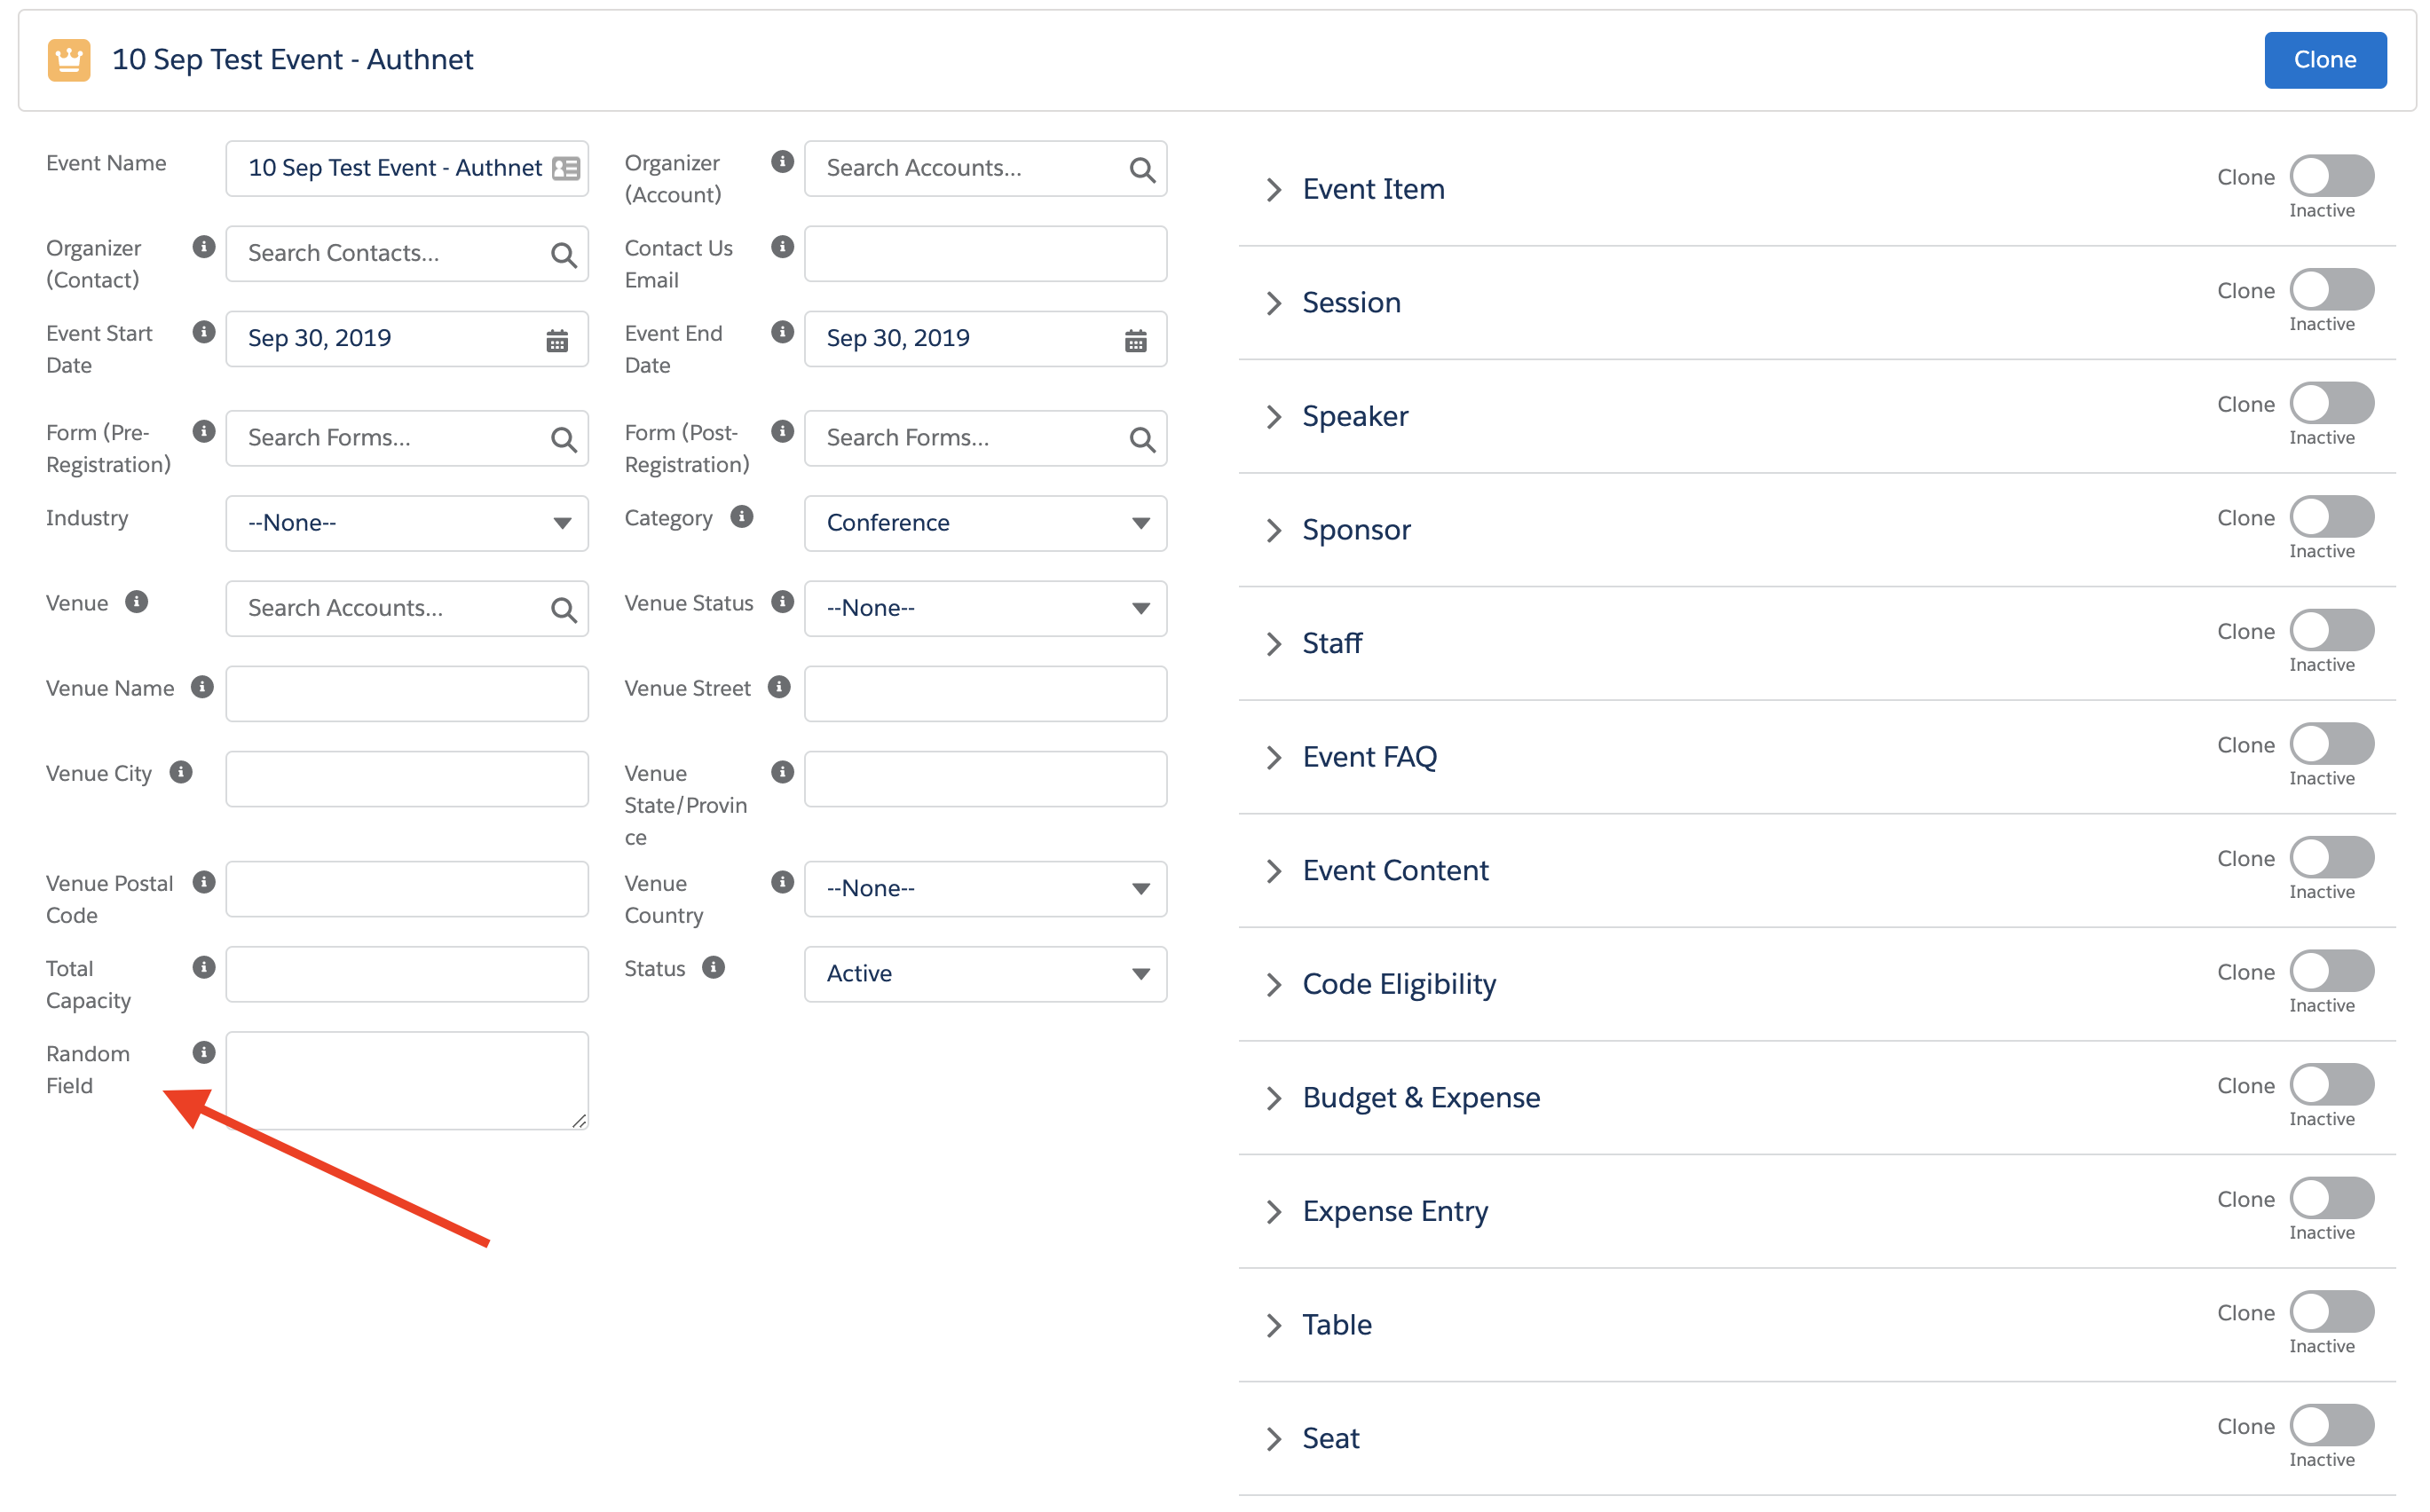Click info icon beside Random Field label
This screenshot has width=2430, height=1512.
[x=204, y=1052]
